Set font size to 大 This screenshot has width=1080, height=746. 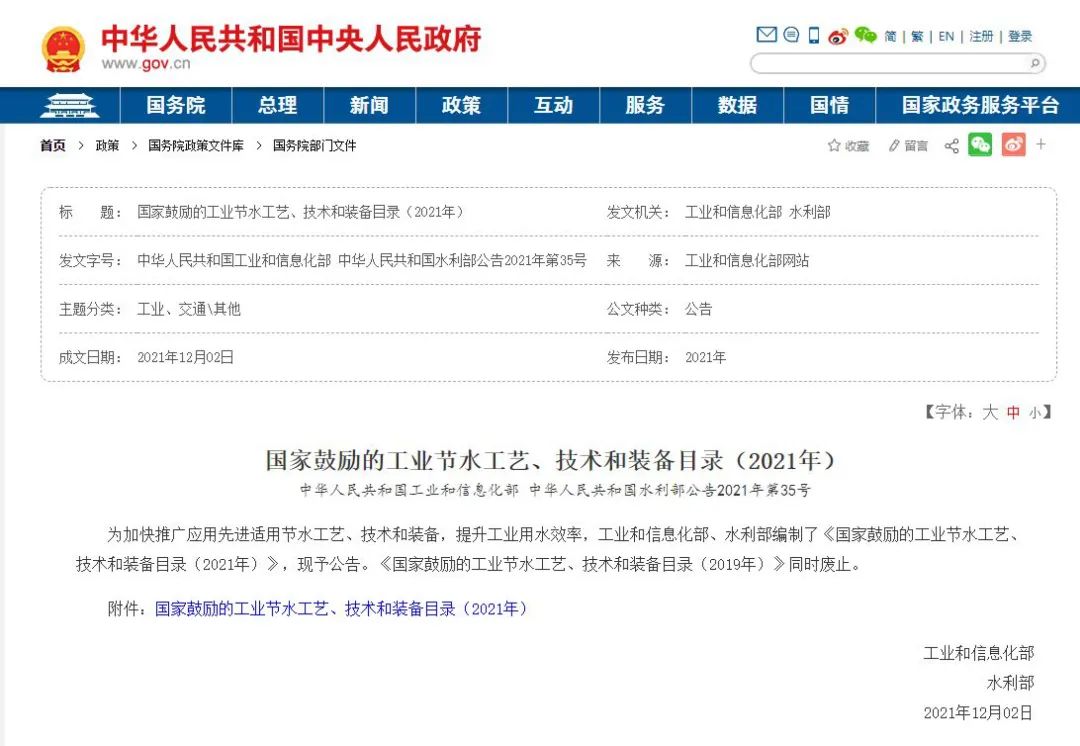pyautogui.click(x=990, y=413)
